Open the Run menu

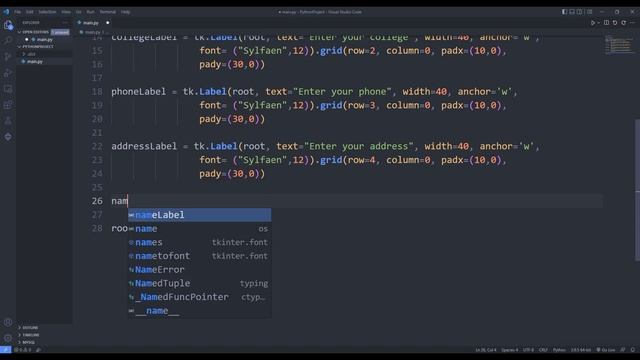coord(90,12)
